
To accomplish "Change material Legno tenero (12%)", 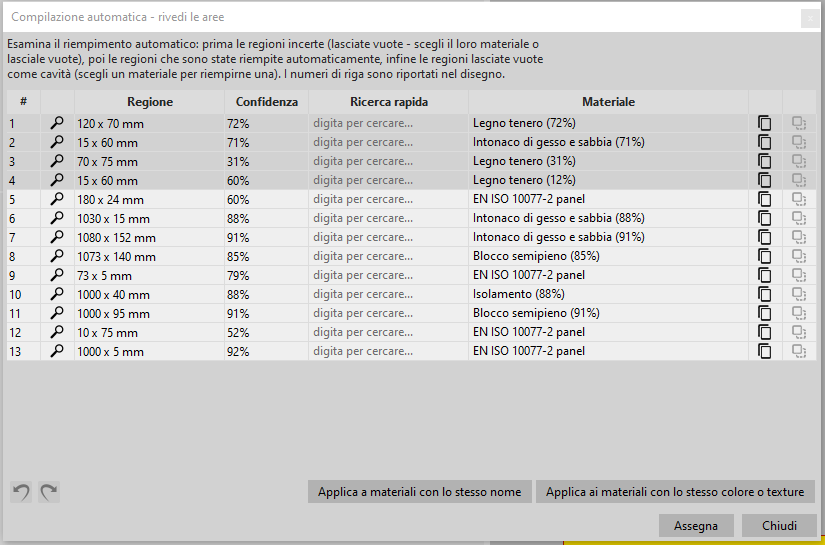I will click(608, 180).
